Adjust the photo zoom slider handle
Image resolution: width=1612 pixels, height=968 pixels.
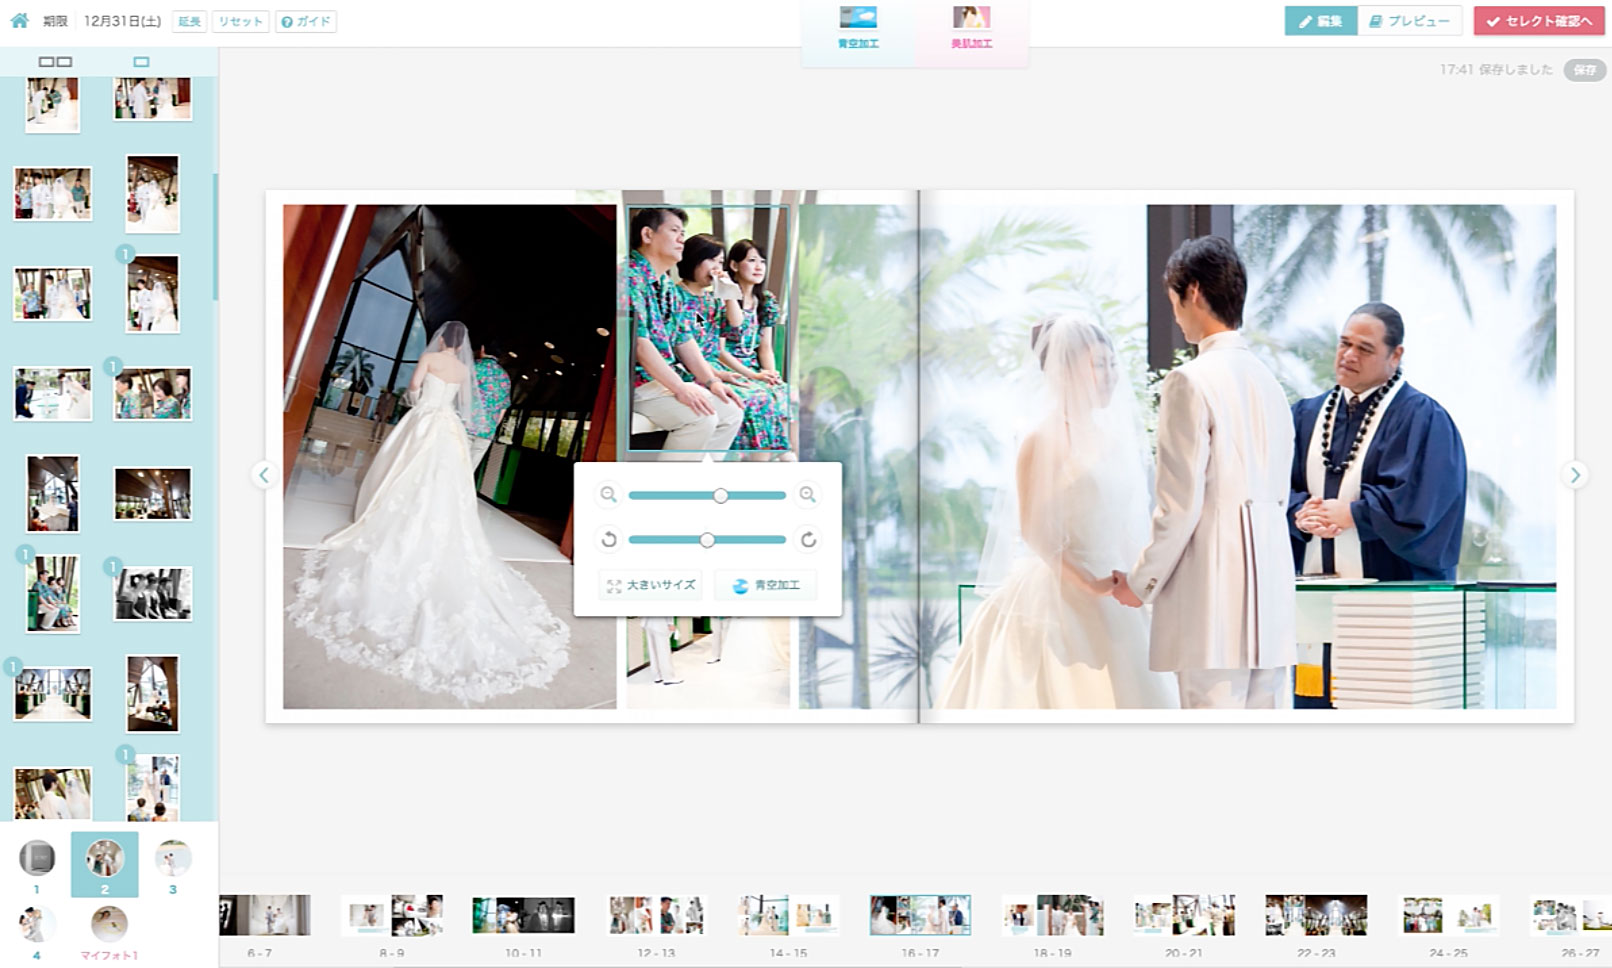[720, 495]
